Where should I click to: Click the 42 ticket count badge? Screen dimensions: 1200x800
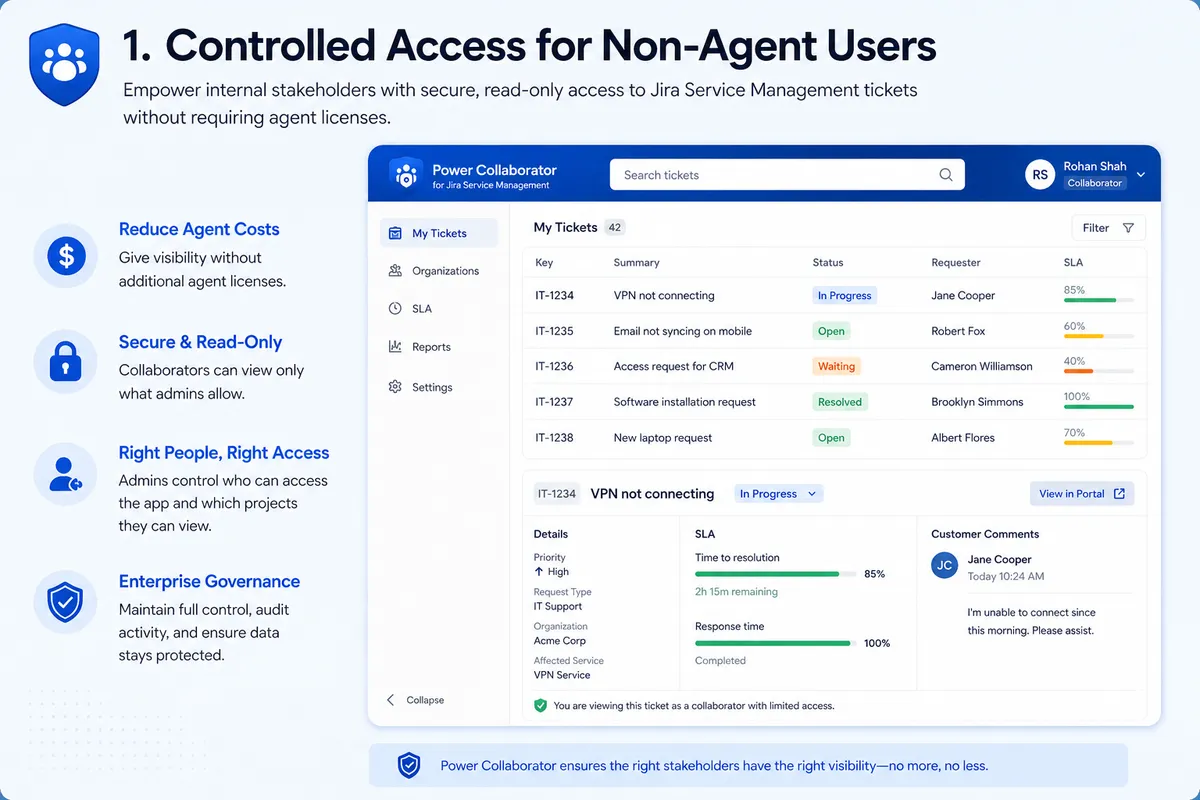(x=615, y=228)
